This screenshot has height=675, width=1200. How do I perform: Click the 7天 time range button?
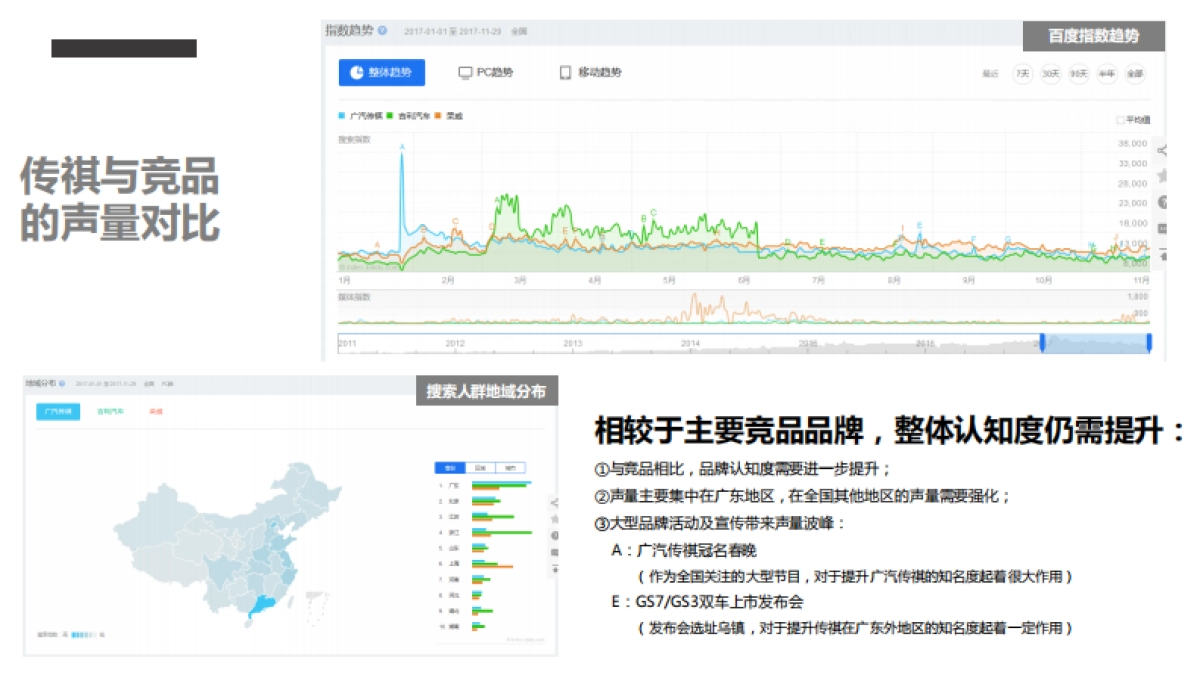(x=1021, y=73)
